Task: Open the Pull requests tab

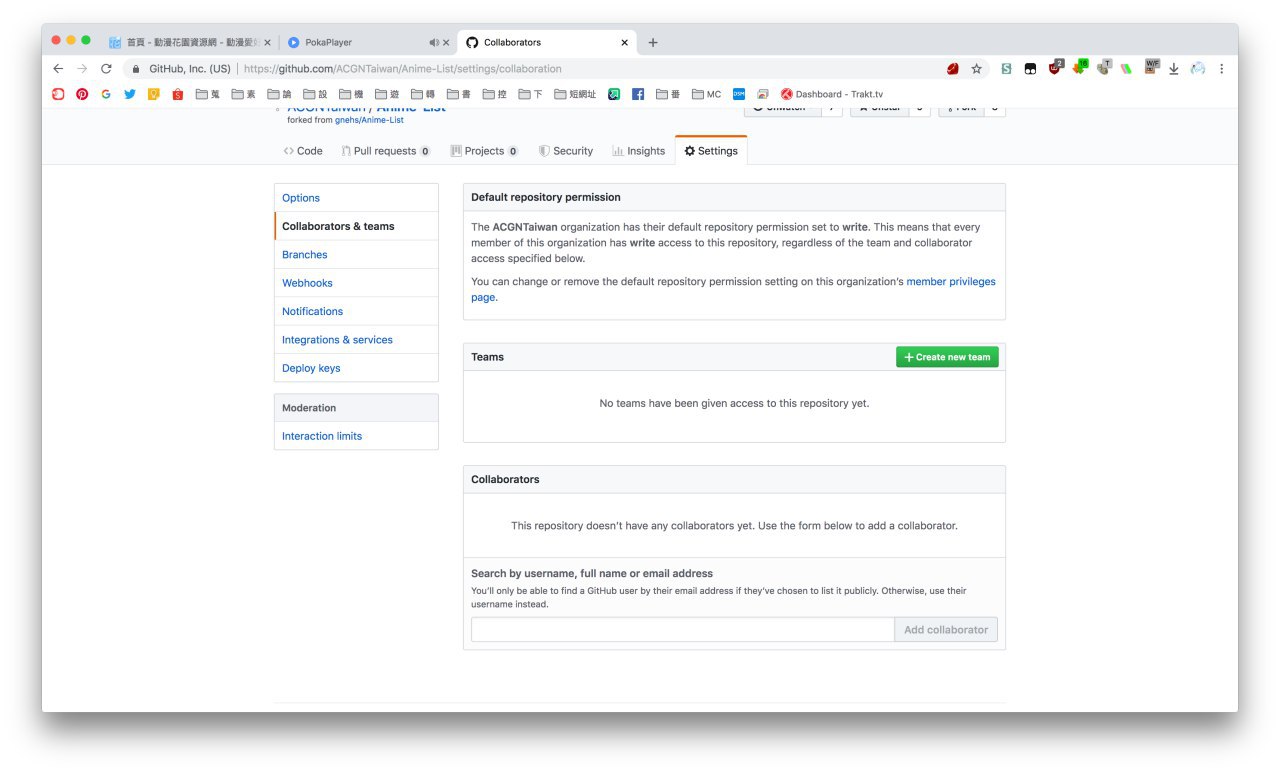Action: point(386,151)
